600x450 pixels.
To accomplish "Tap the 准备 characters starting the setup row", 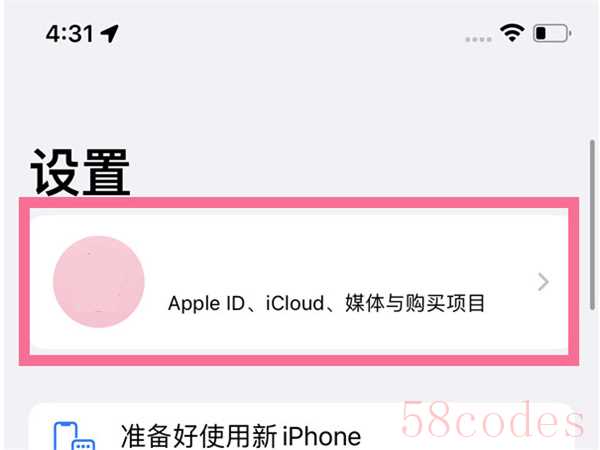I will [147, 435].
